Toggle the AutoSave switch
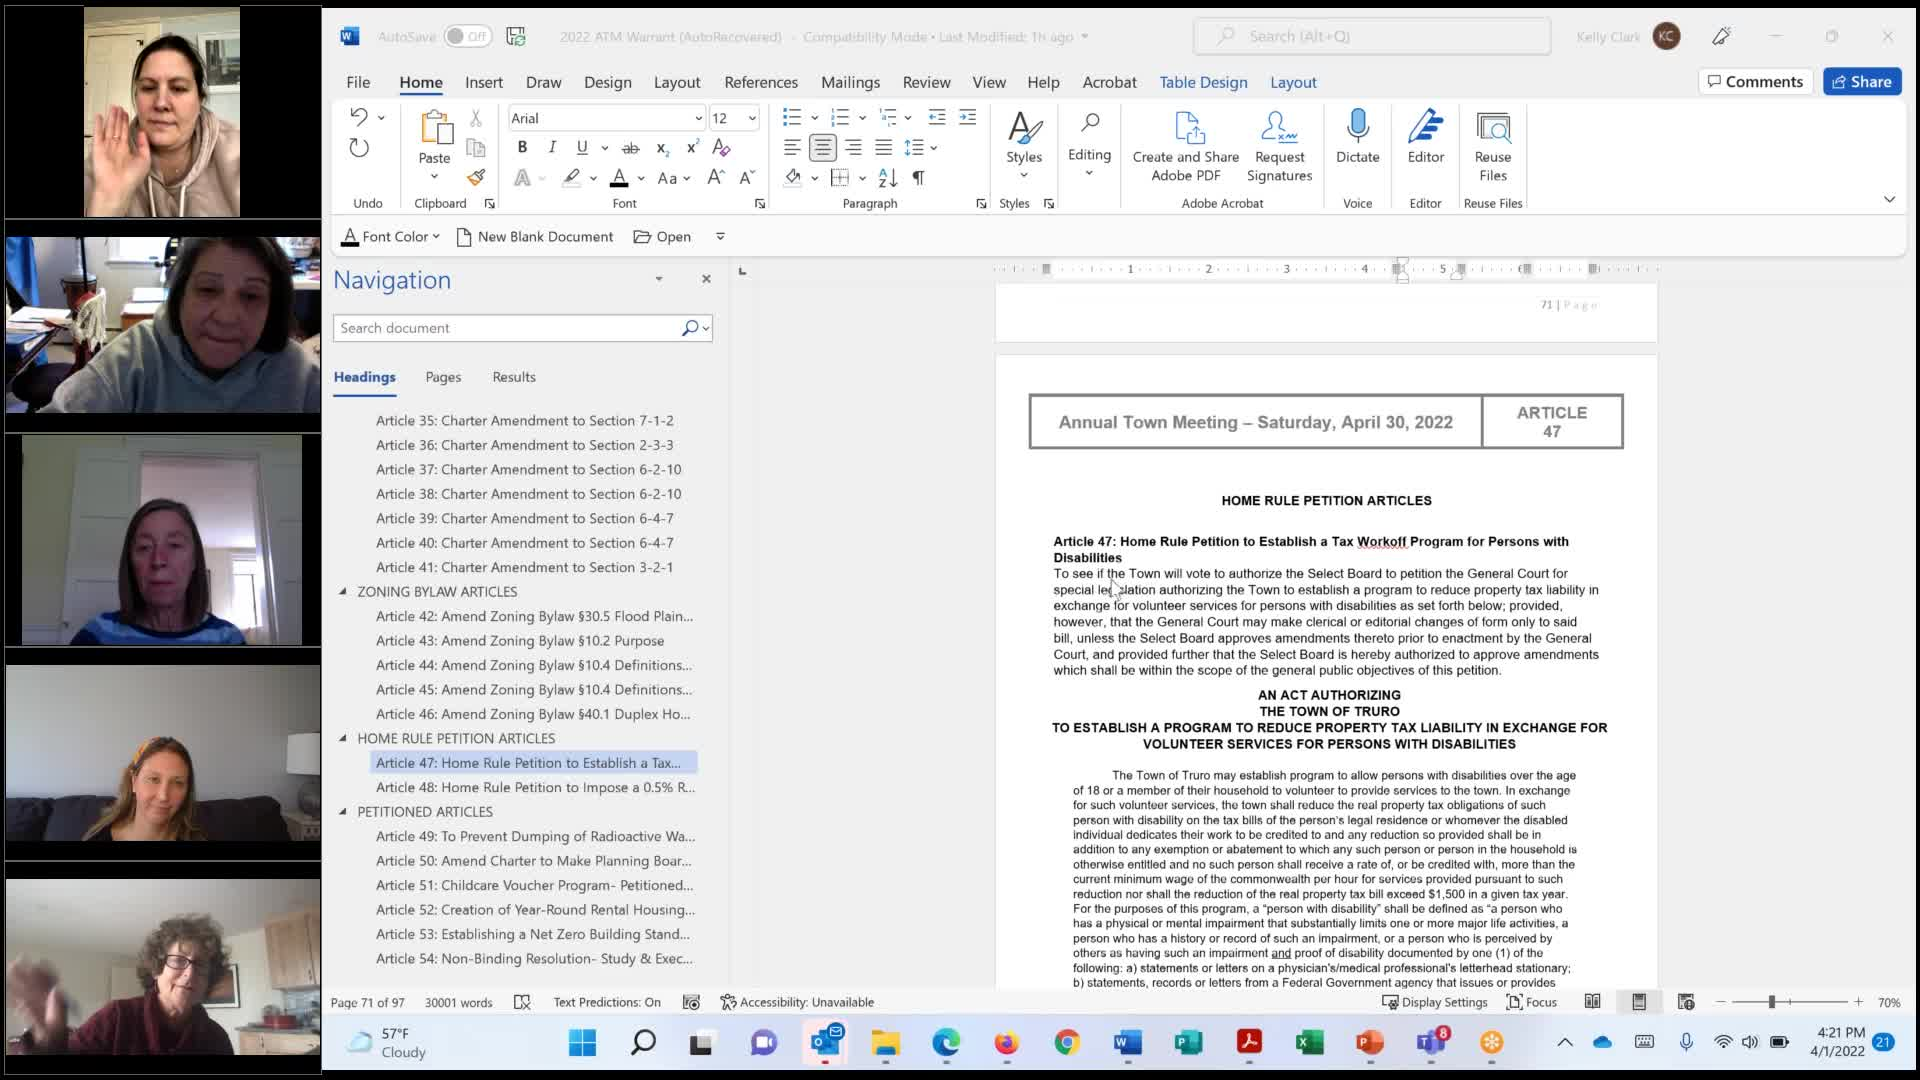 (x=467, y=37)
